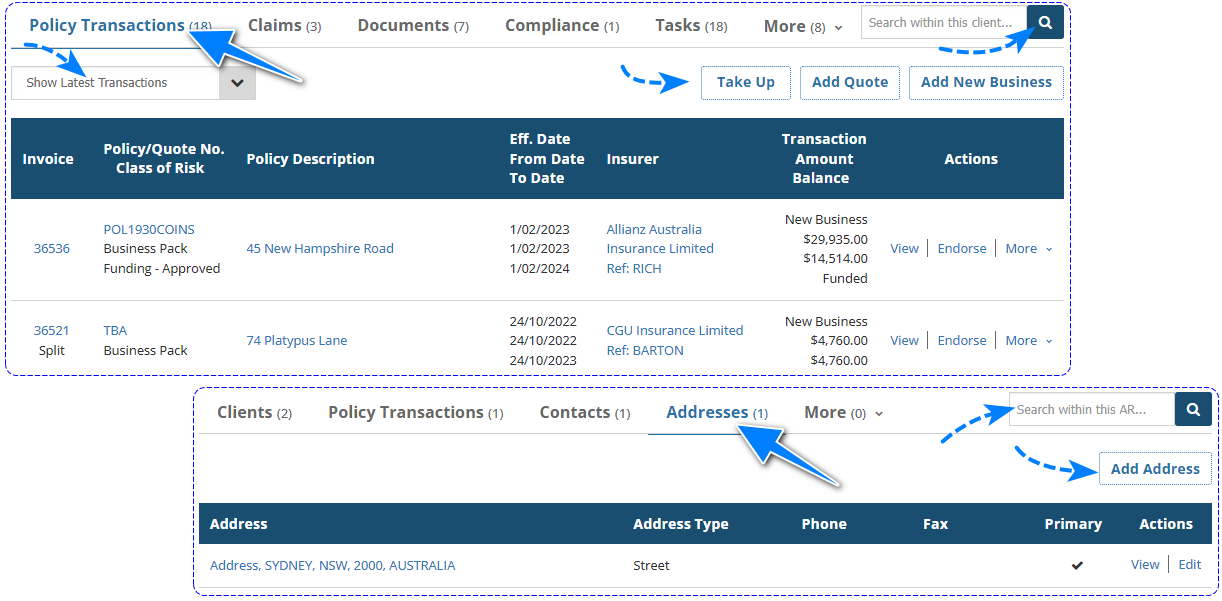Open More actions for invoice 36521
This screenshot has height=601, width=1222.
click(1028, 341)
